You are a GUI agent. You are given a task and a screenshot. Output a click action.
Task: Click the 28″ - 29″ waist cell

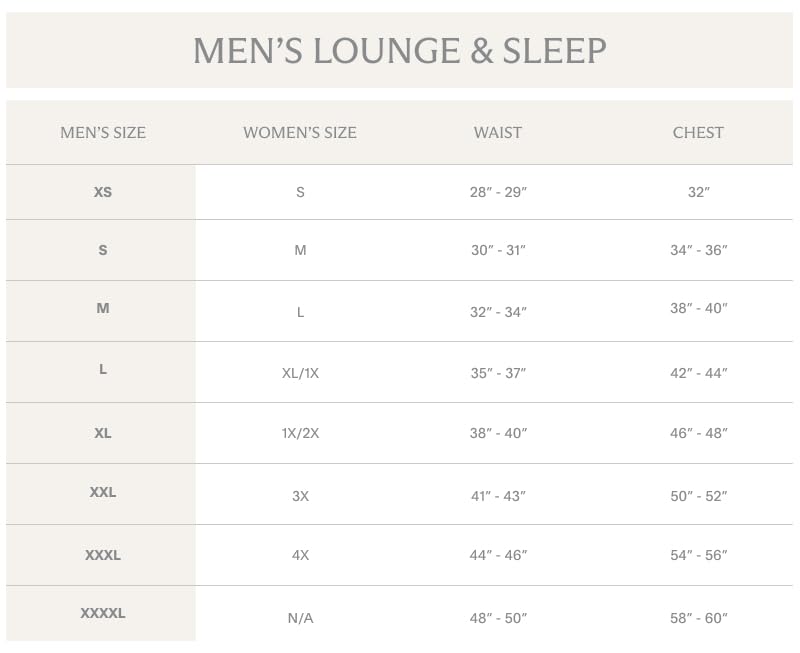point(498,192)
